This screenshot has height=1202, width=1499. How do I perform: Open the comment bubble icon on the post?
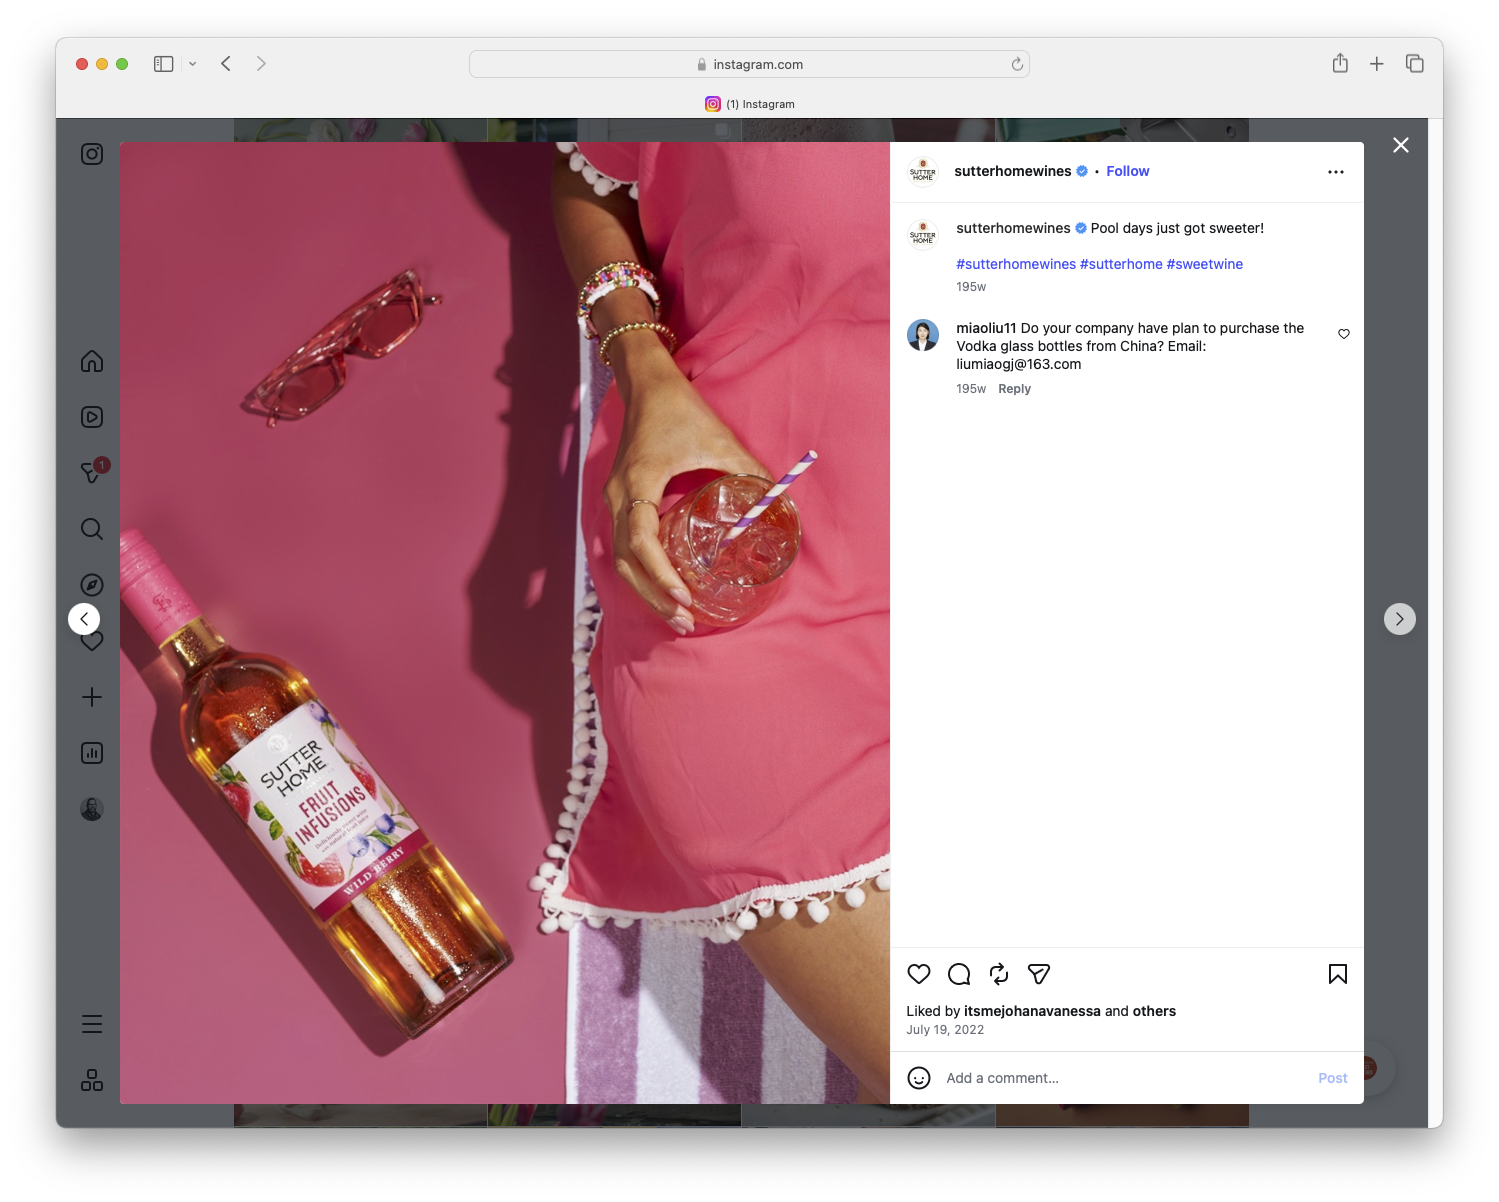(958, 974)
